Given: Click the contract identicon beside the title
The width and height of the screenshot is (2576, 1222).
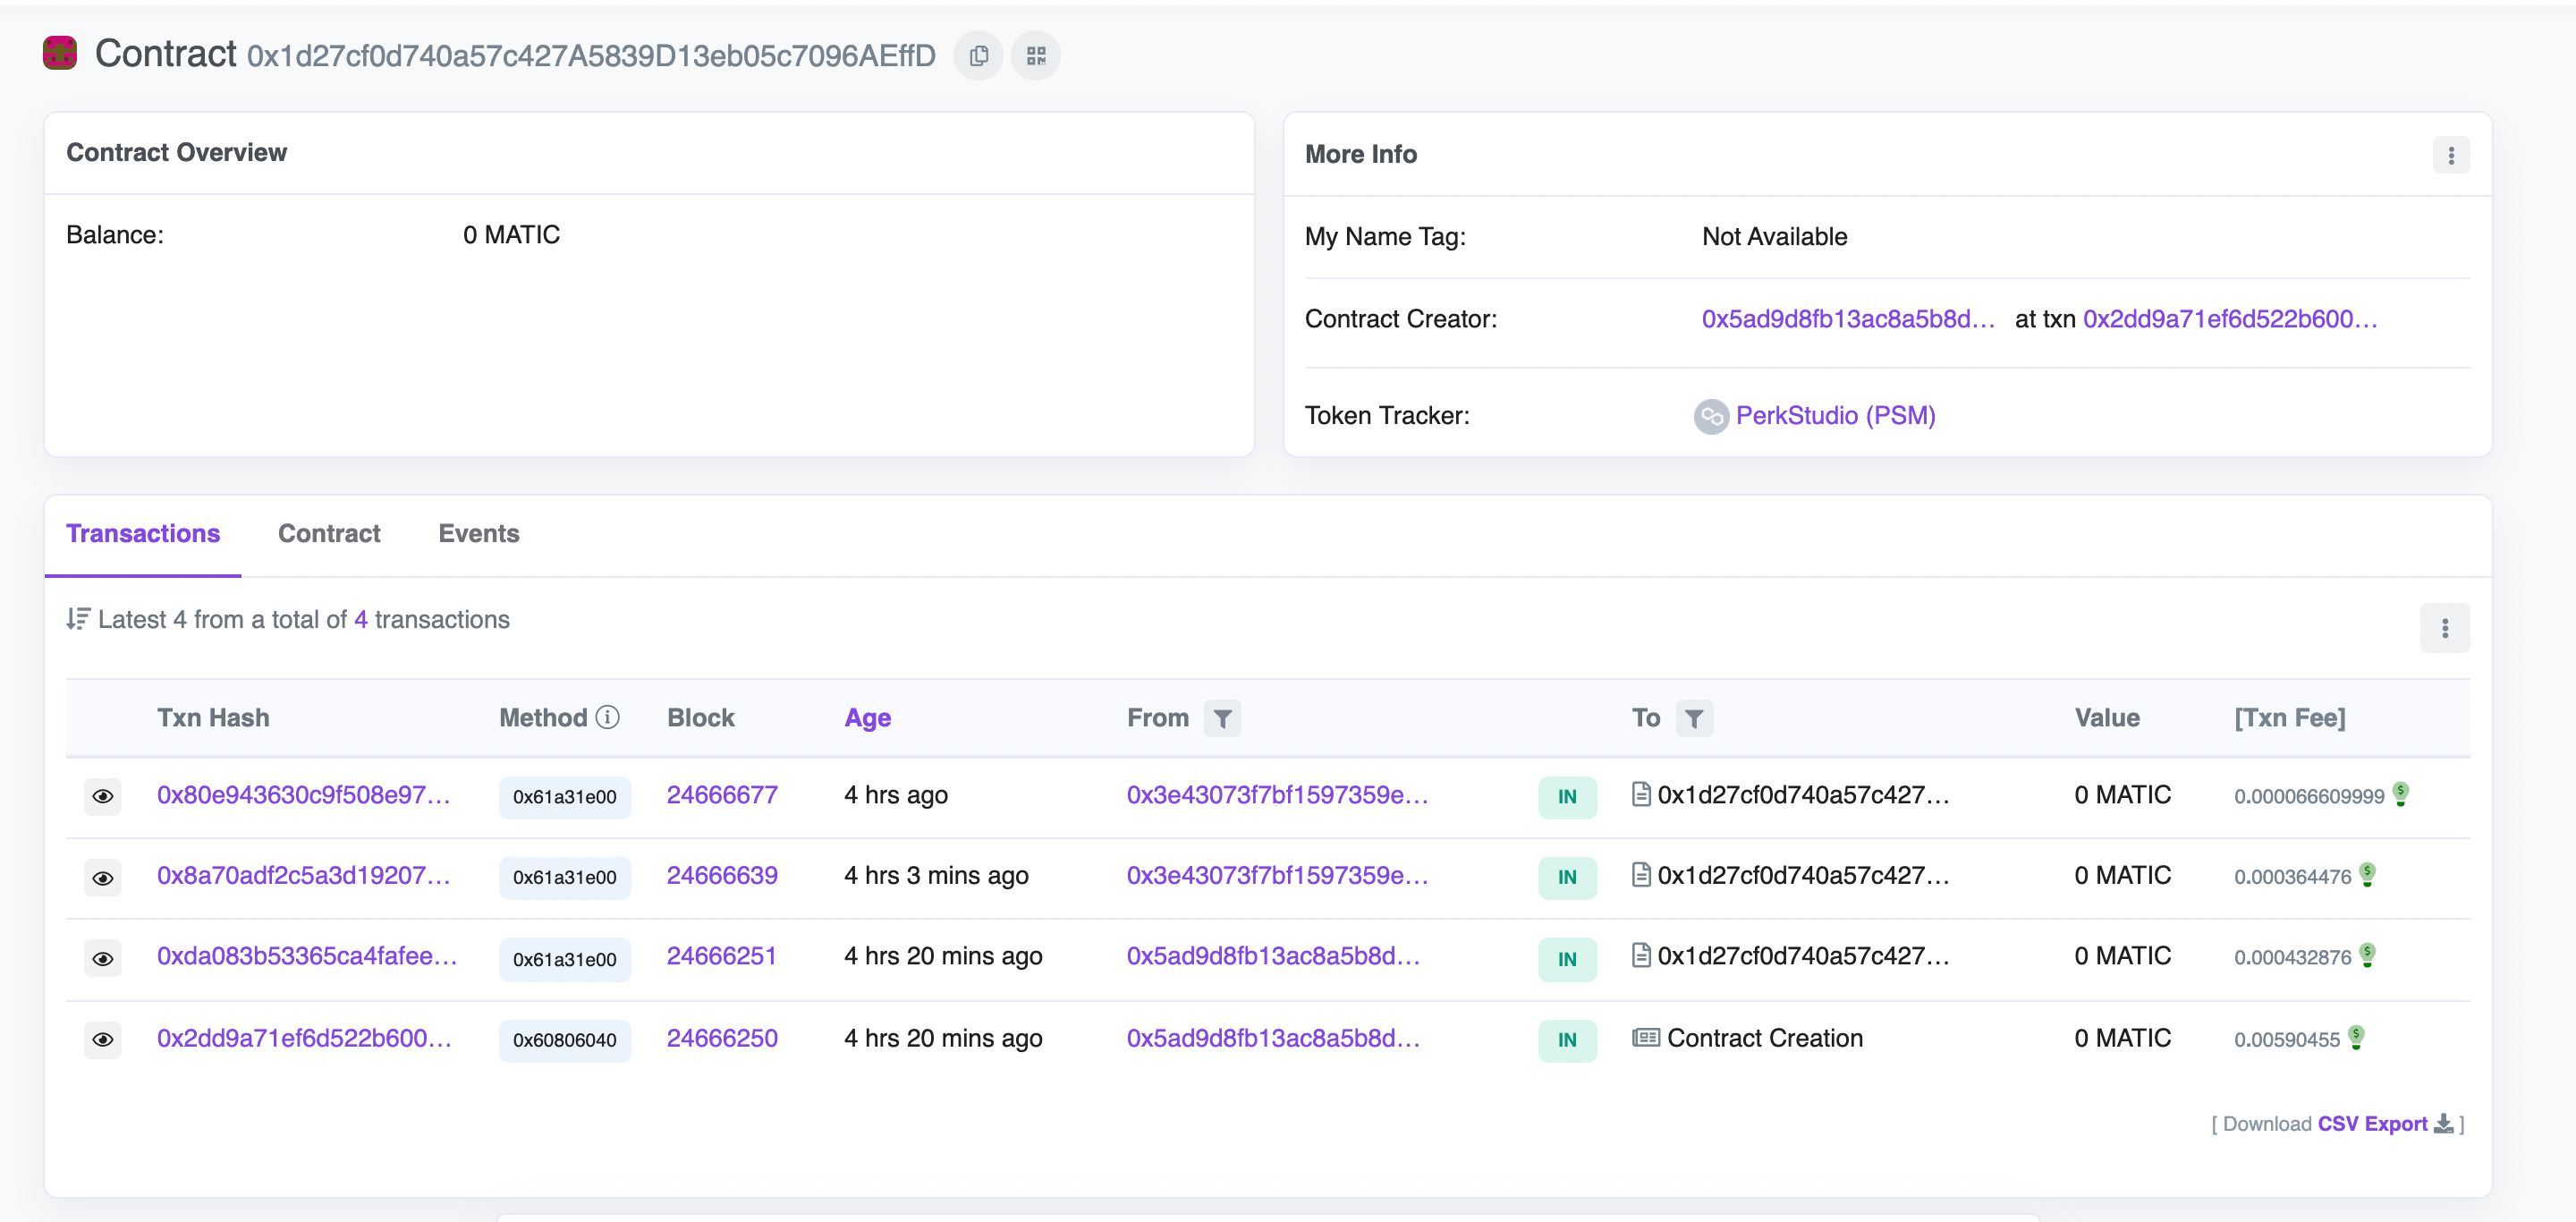Looking at the screenshot, I should [60, 53].
